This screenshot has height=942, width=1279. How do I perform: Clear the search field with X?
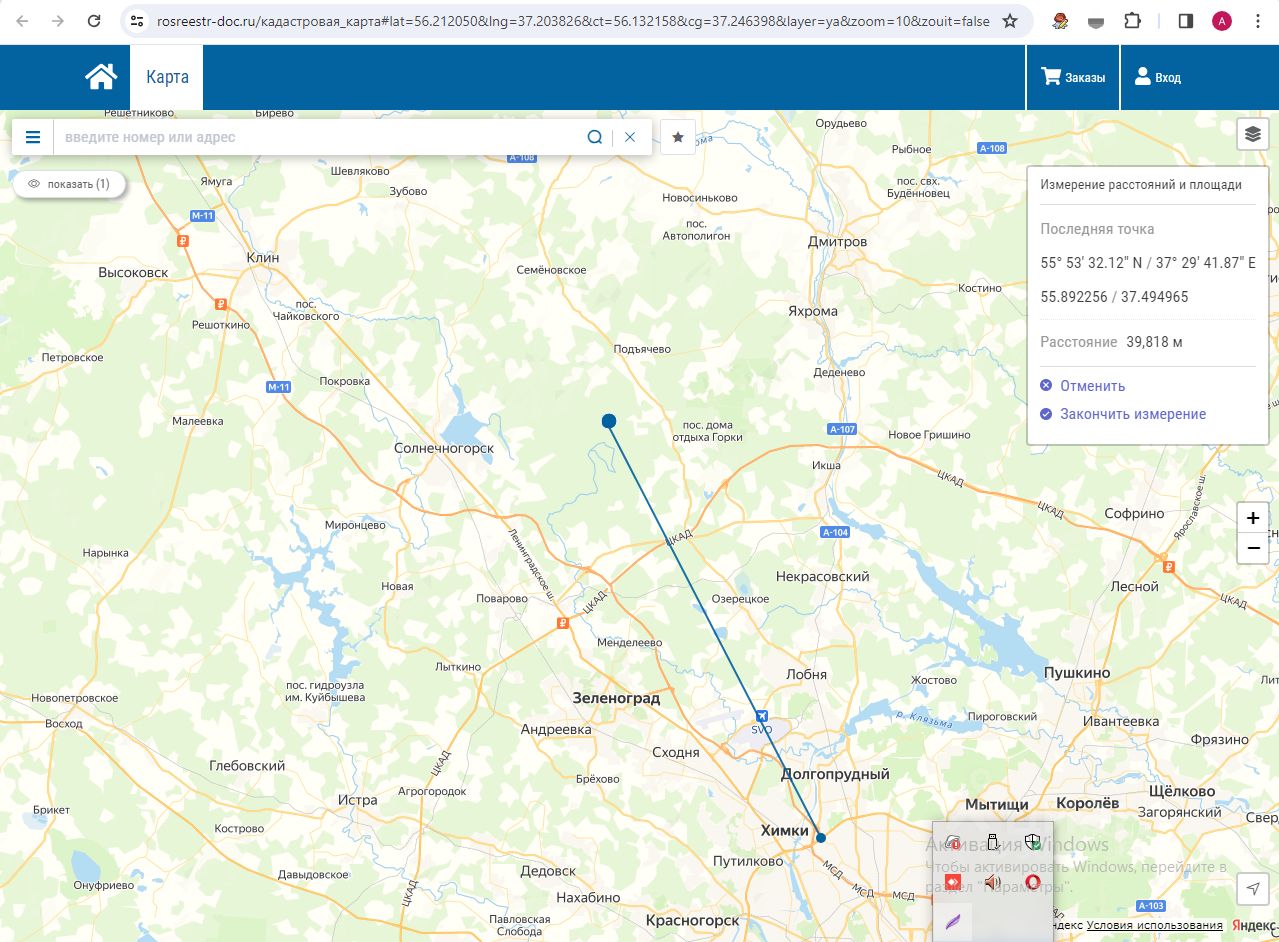coord(630,137)
